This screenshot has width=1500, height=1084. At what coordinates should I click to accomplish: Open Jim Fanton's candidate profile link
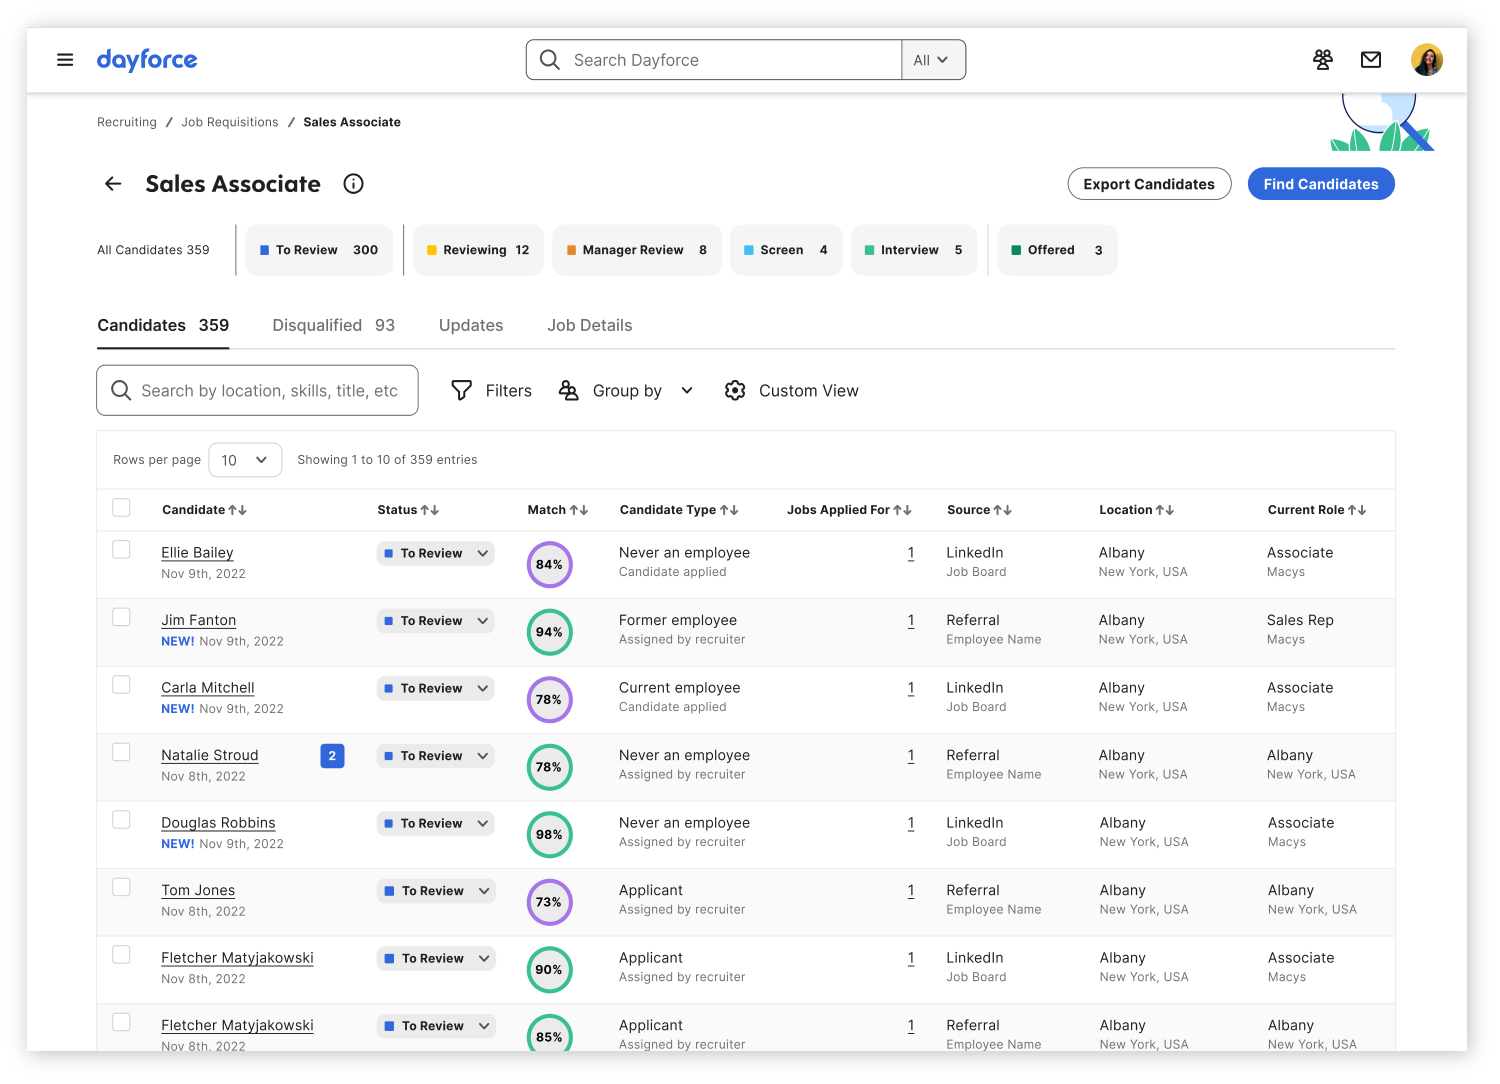(x=199, y=621)
